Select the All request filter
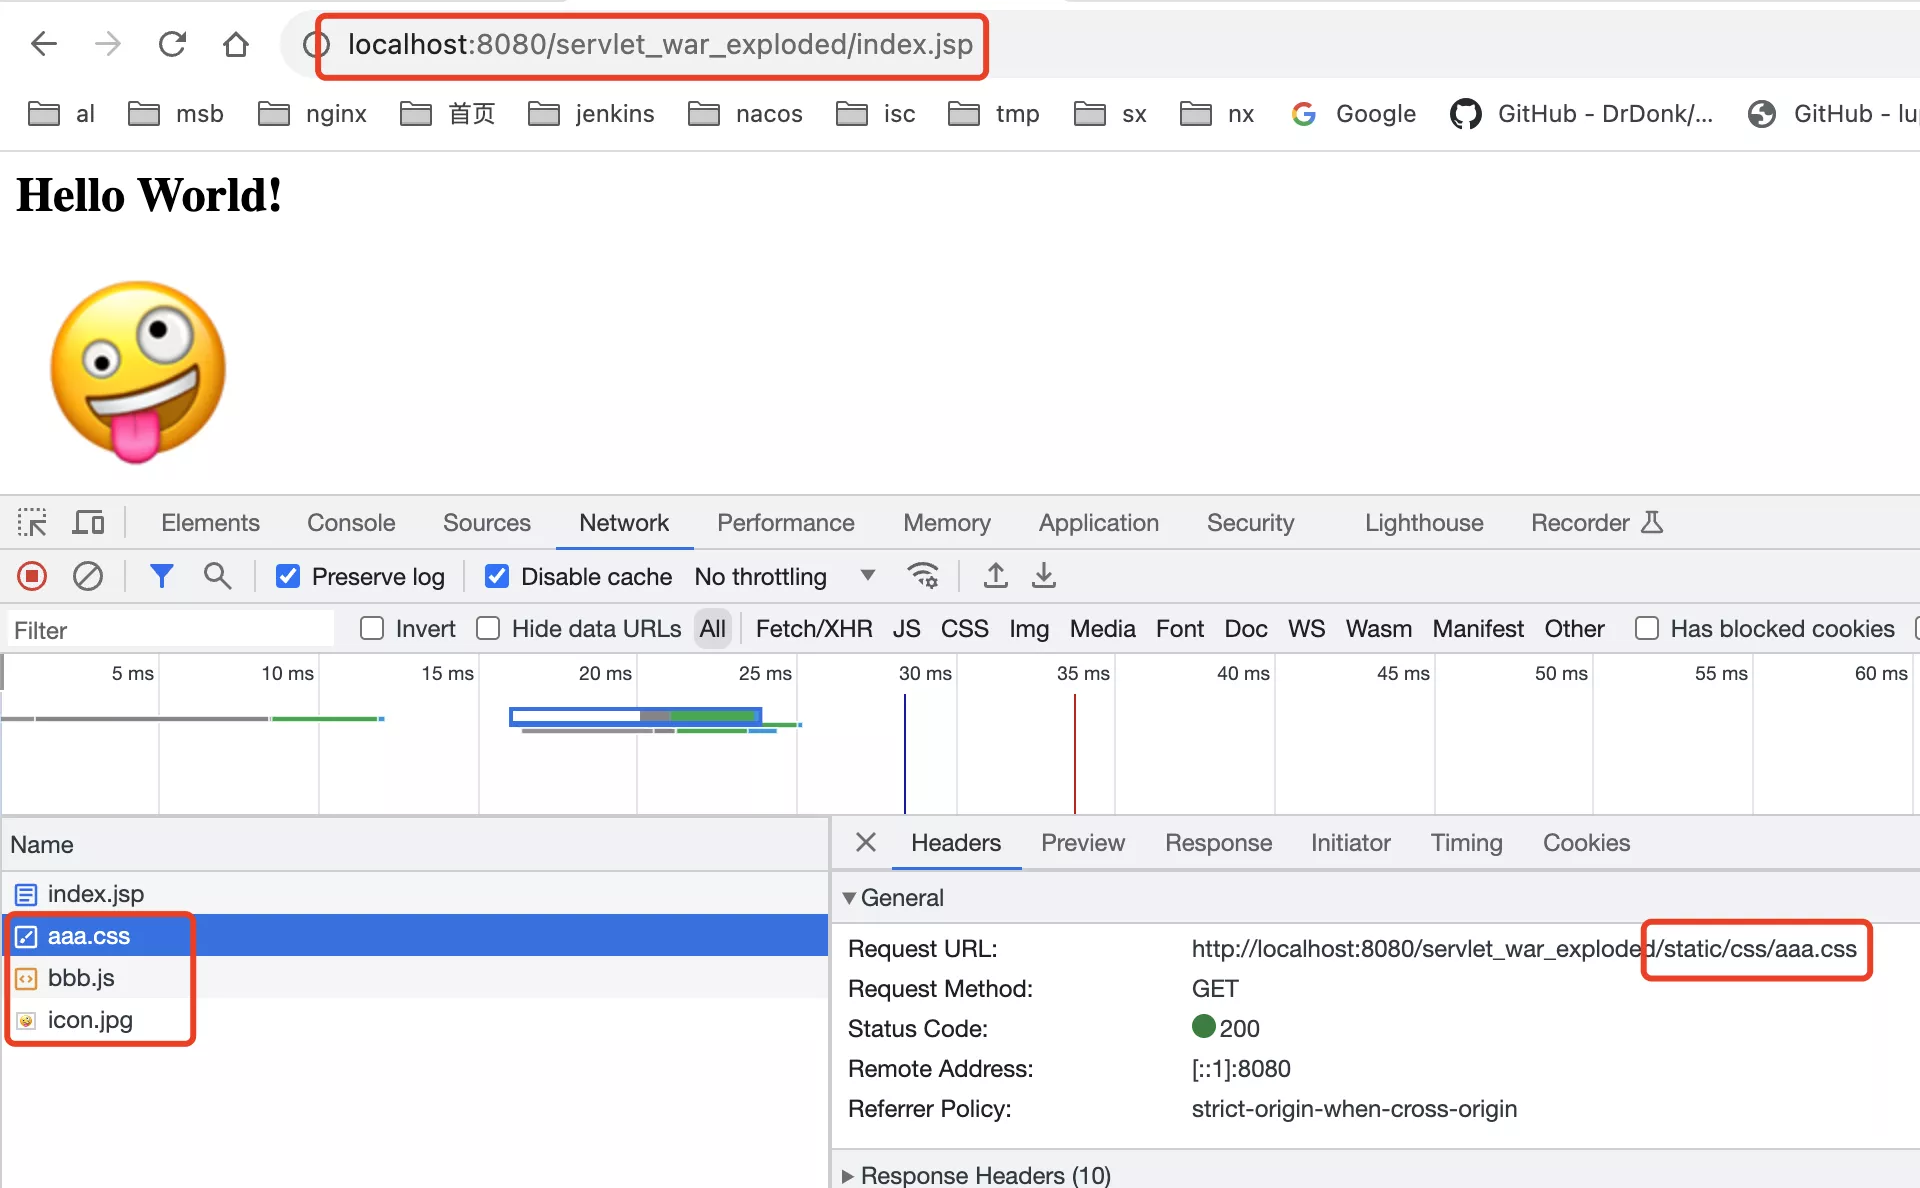The image size is (1920, 1188). coord(713,629)
